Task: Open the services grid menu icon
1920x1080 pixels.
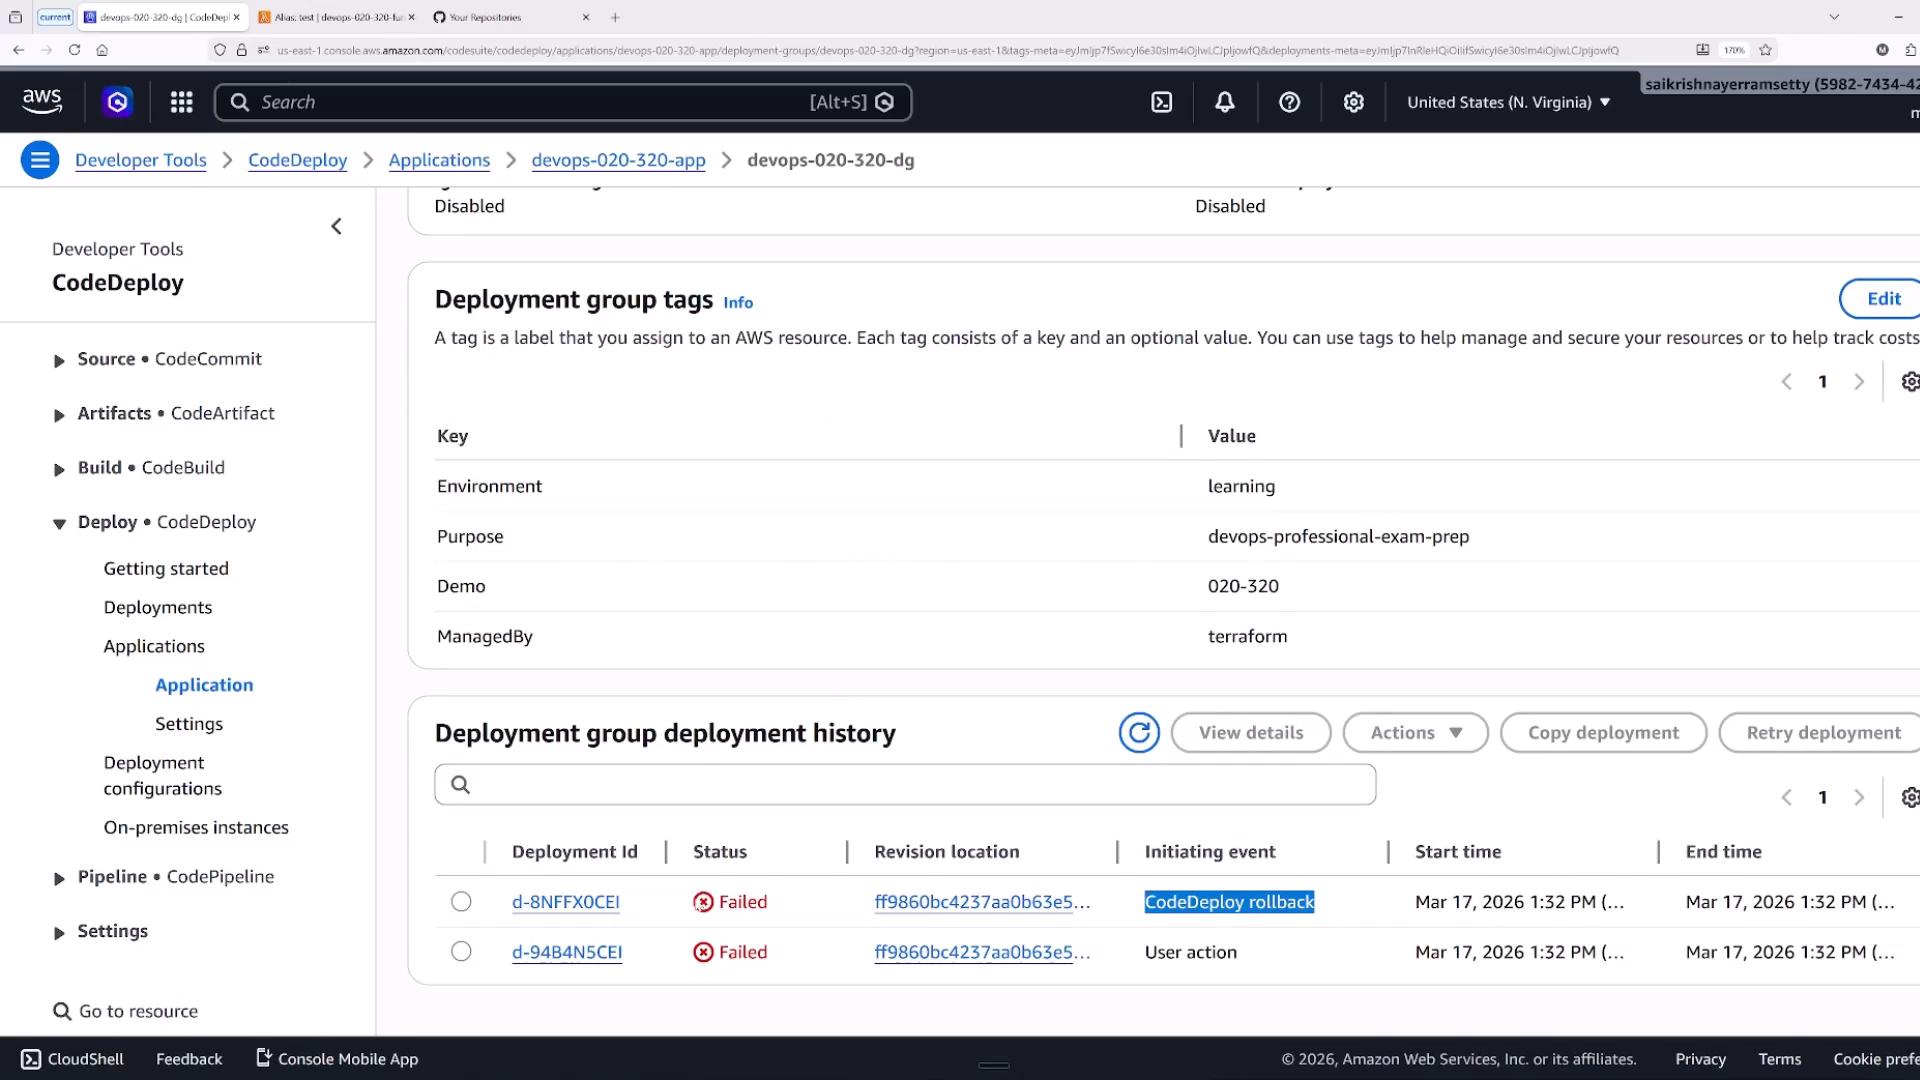Action: click(x=181, y=102)
